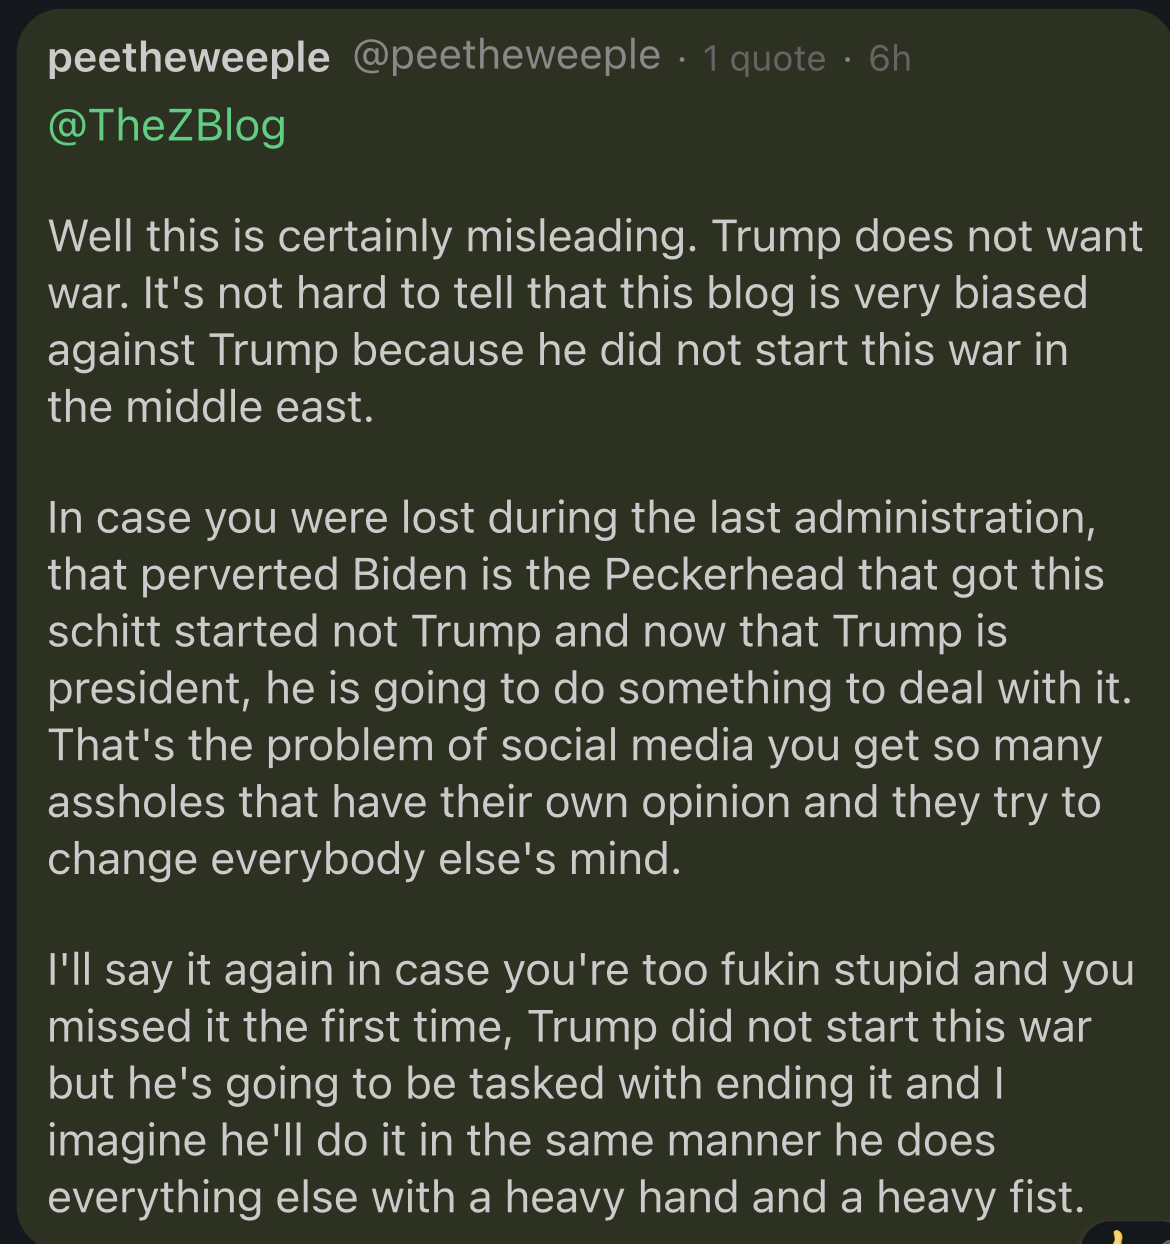Viewport: 1170px width, 1244px height.
Task: Click the line starting "That's the problem of social"
Action: [x=574, y=746]
